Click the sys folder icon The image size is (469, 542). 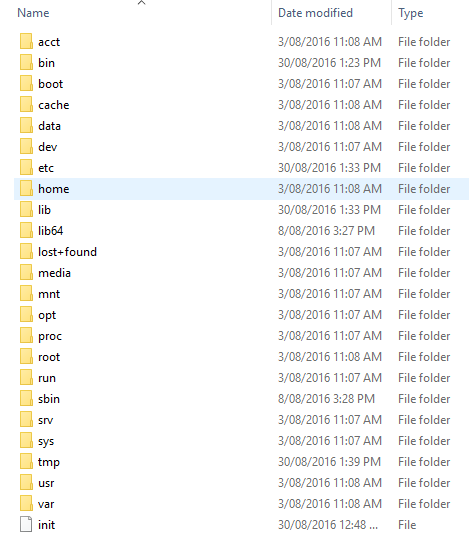(26, 441)
